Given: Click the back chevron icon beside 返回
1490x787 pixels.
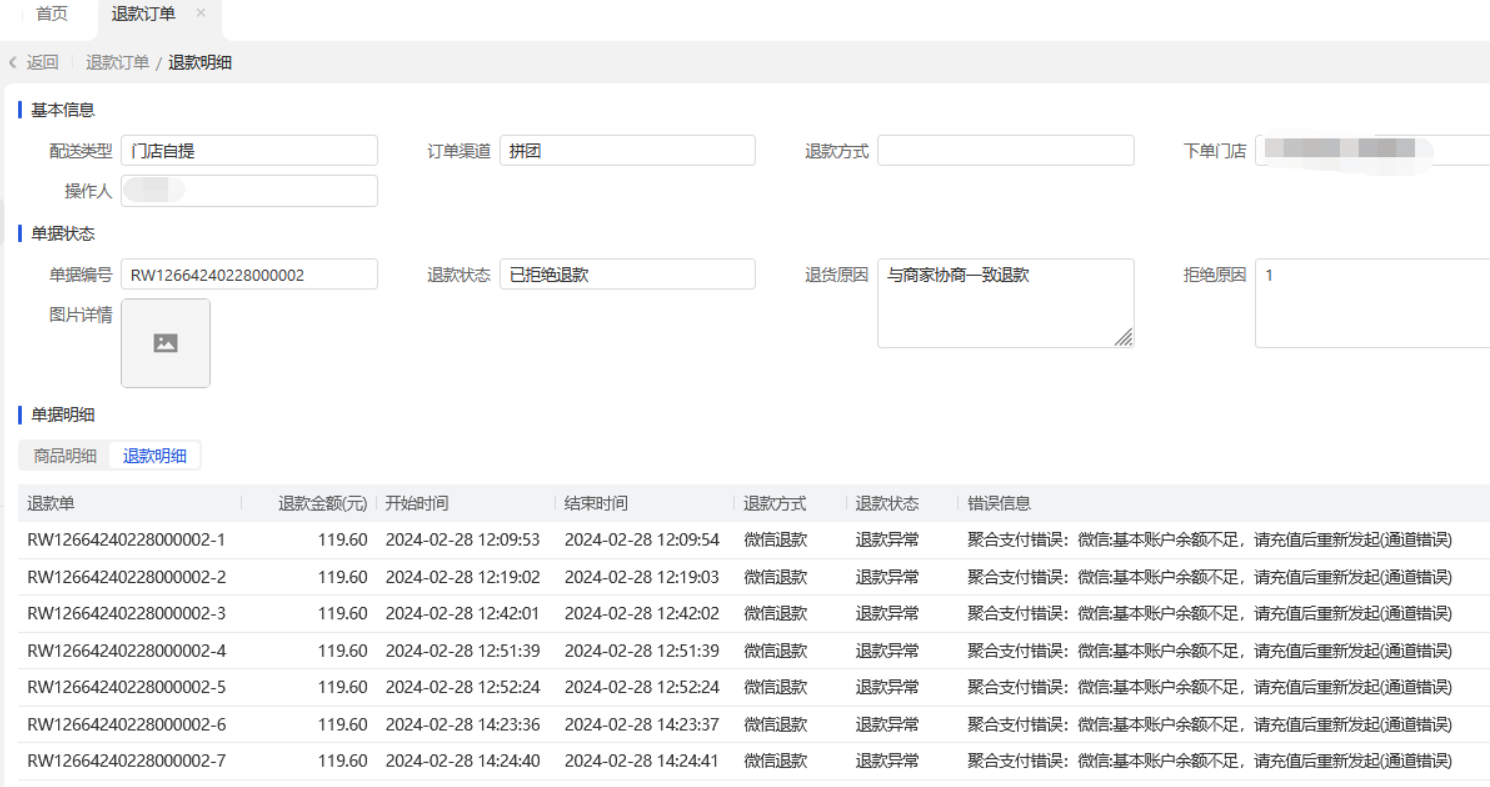Looking at the screenshot, I should [x=13, y=62].
